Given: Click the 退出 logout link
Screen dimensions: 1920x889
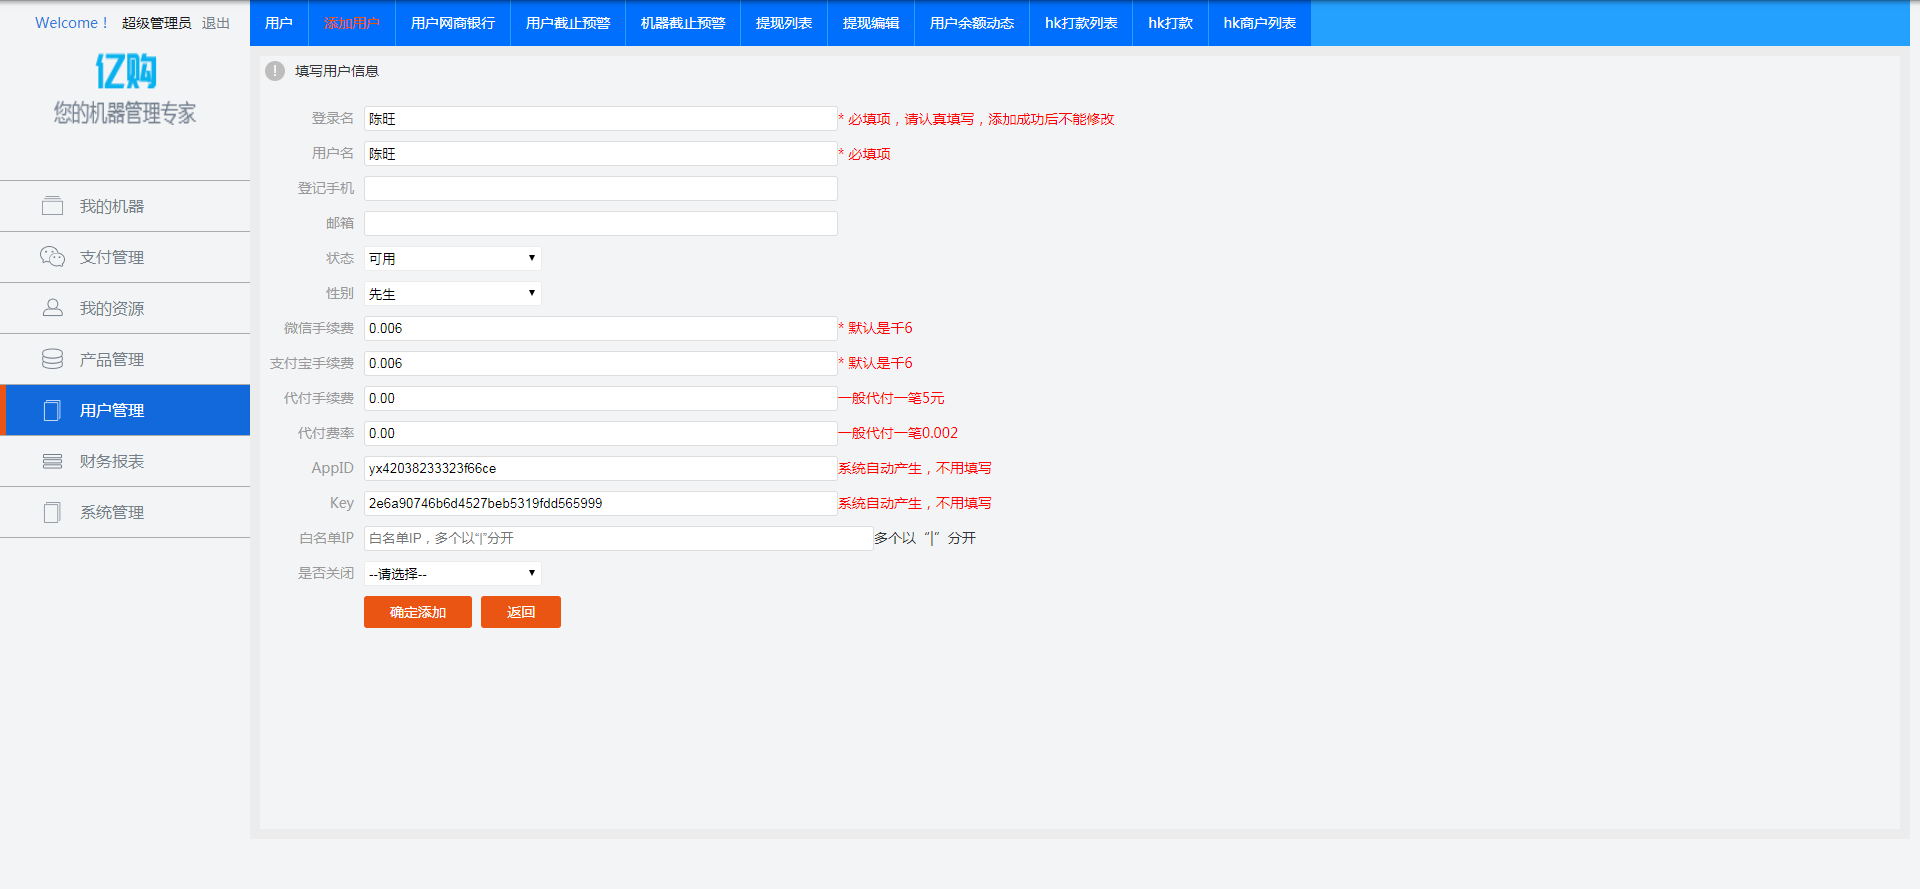Looking at the screenshot, I should tap(215, 23).
